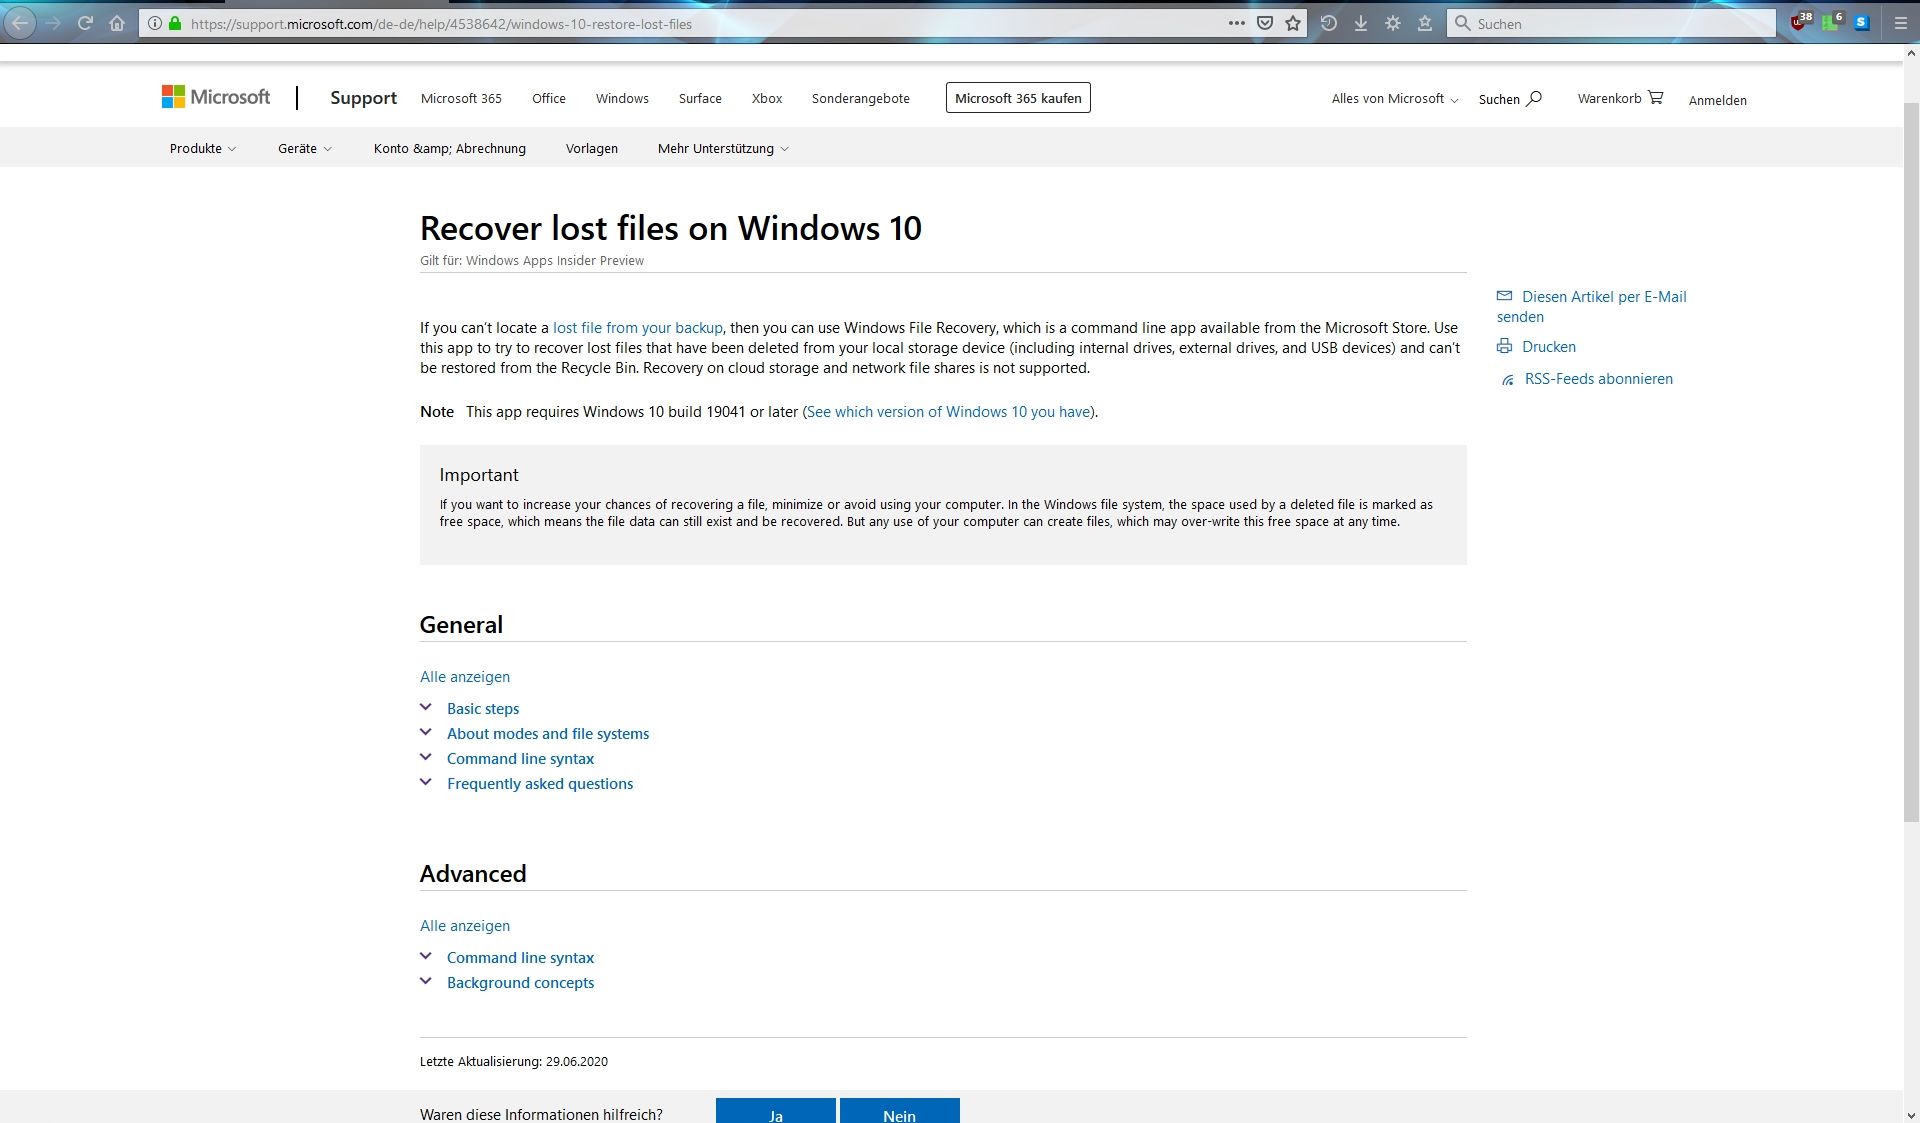This screenshot has height=1123, width=1920.
Task: Click the Microsoft 365 kaufen button
Action: tap(1017, 98)
